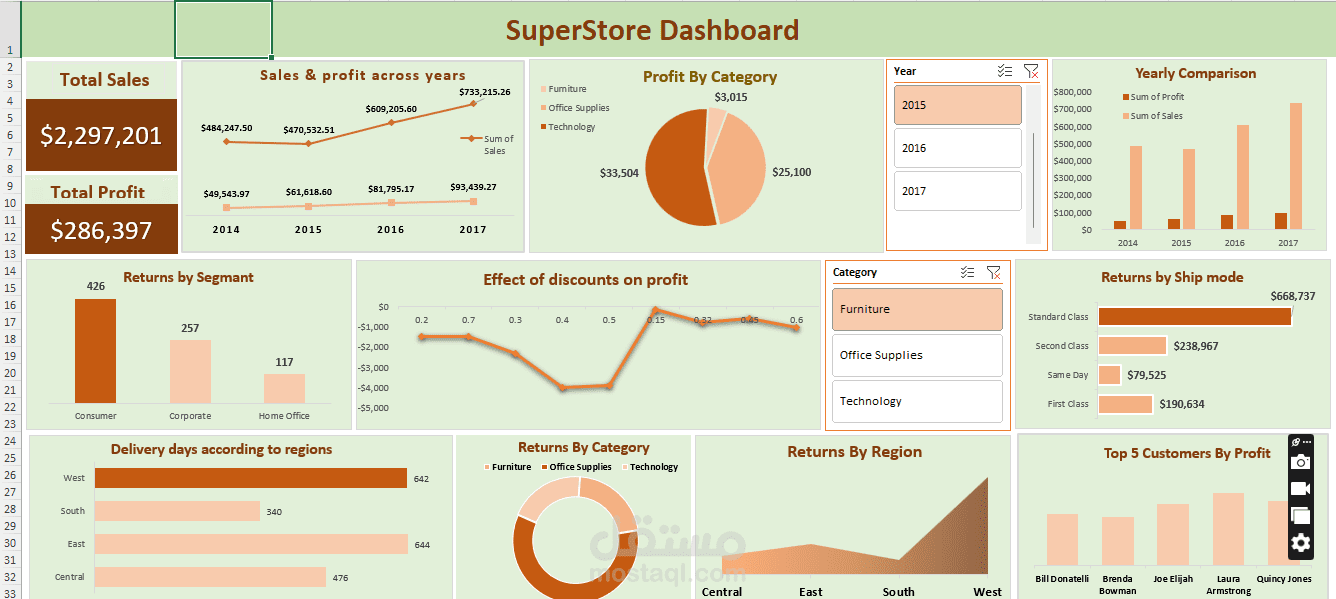Clear the filter on the Category slicer
The image size is (1336, 599).
[x=993, y=272]
